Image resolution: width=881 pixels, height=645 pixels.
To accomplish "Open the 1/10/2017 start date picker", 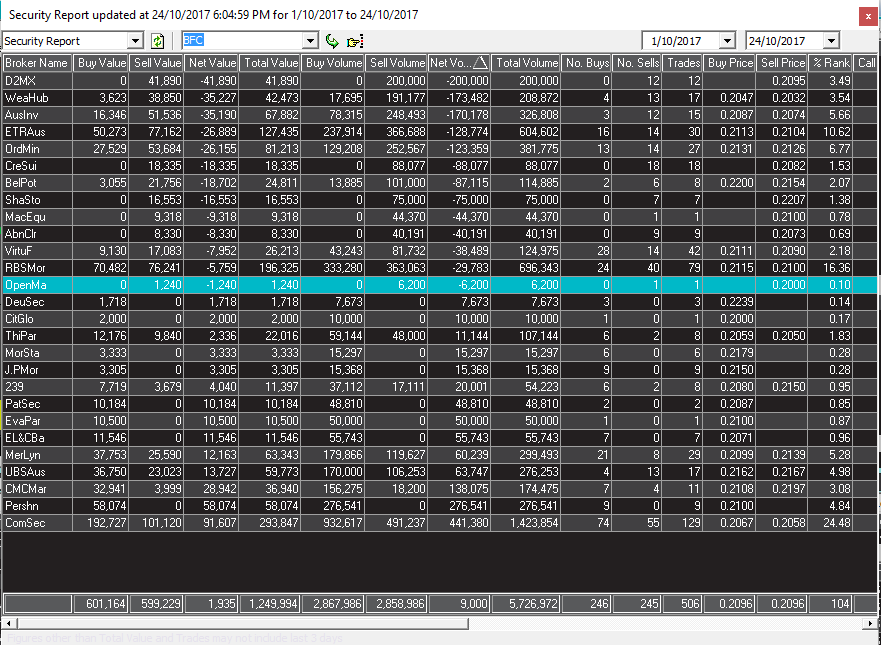I will coord(727,41).
